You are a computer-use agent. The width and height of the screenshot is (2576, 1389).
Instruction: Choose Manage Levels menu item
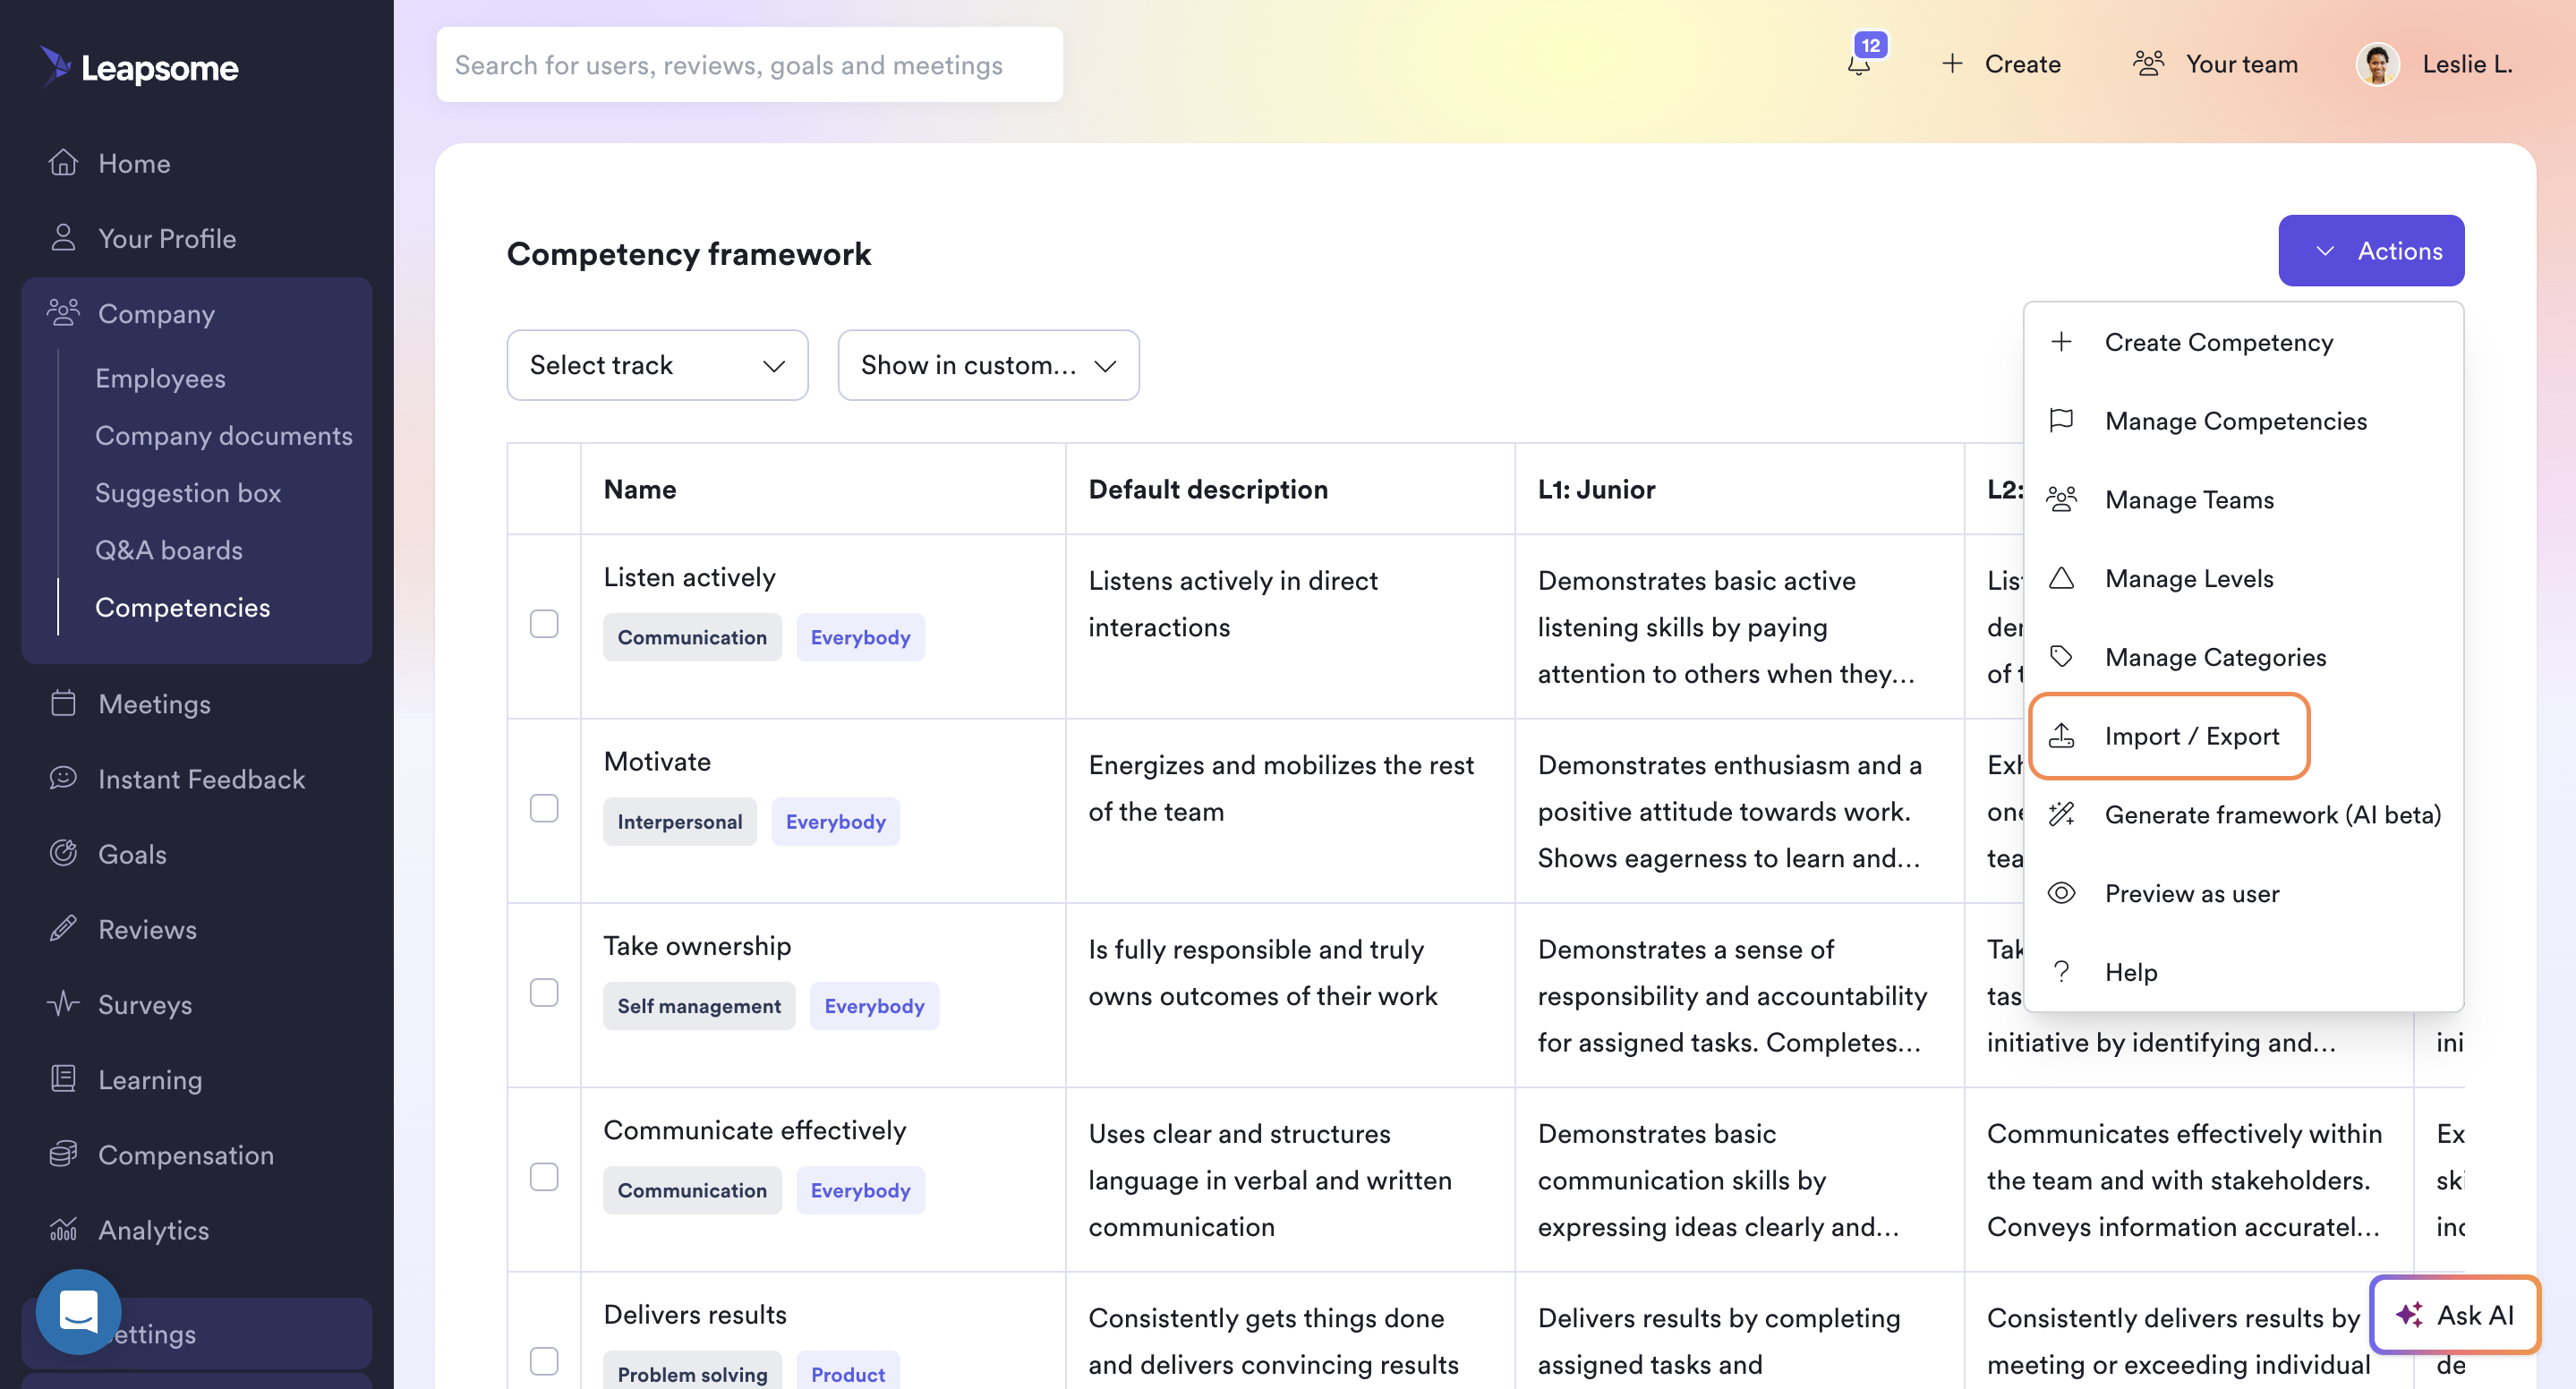point(2242,578)
